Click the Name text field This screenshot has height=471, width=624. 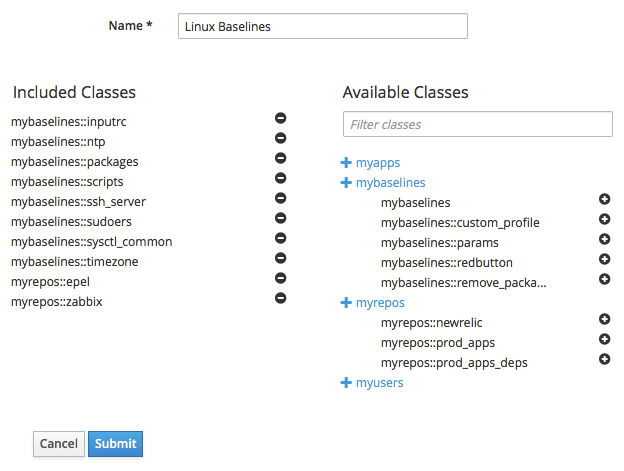[322, 26]
